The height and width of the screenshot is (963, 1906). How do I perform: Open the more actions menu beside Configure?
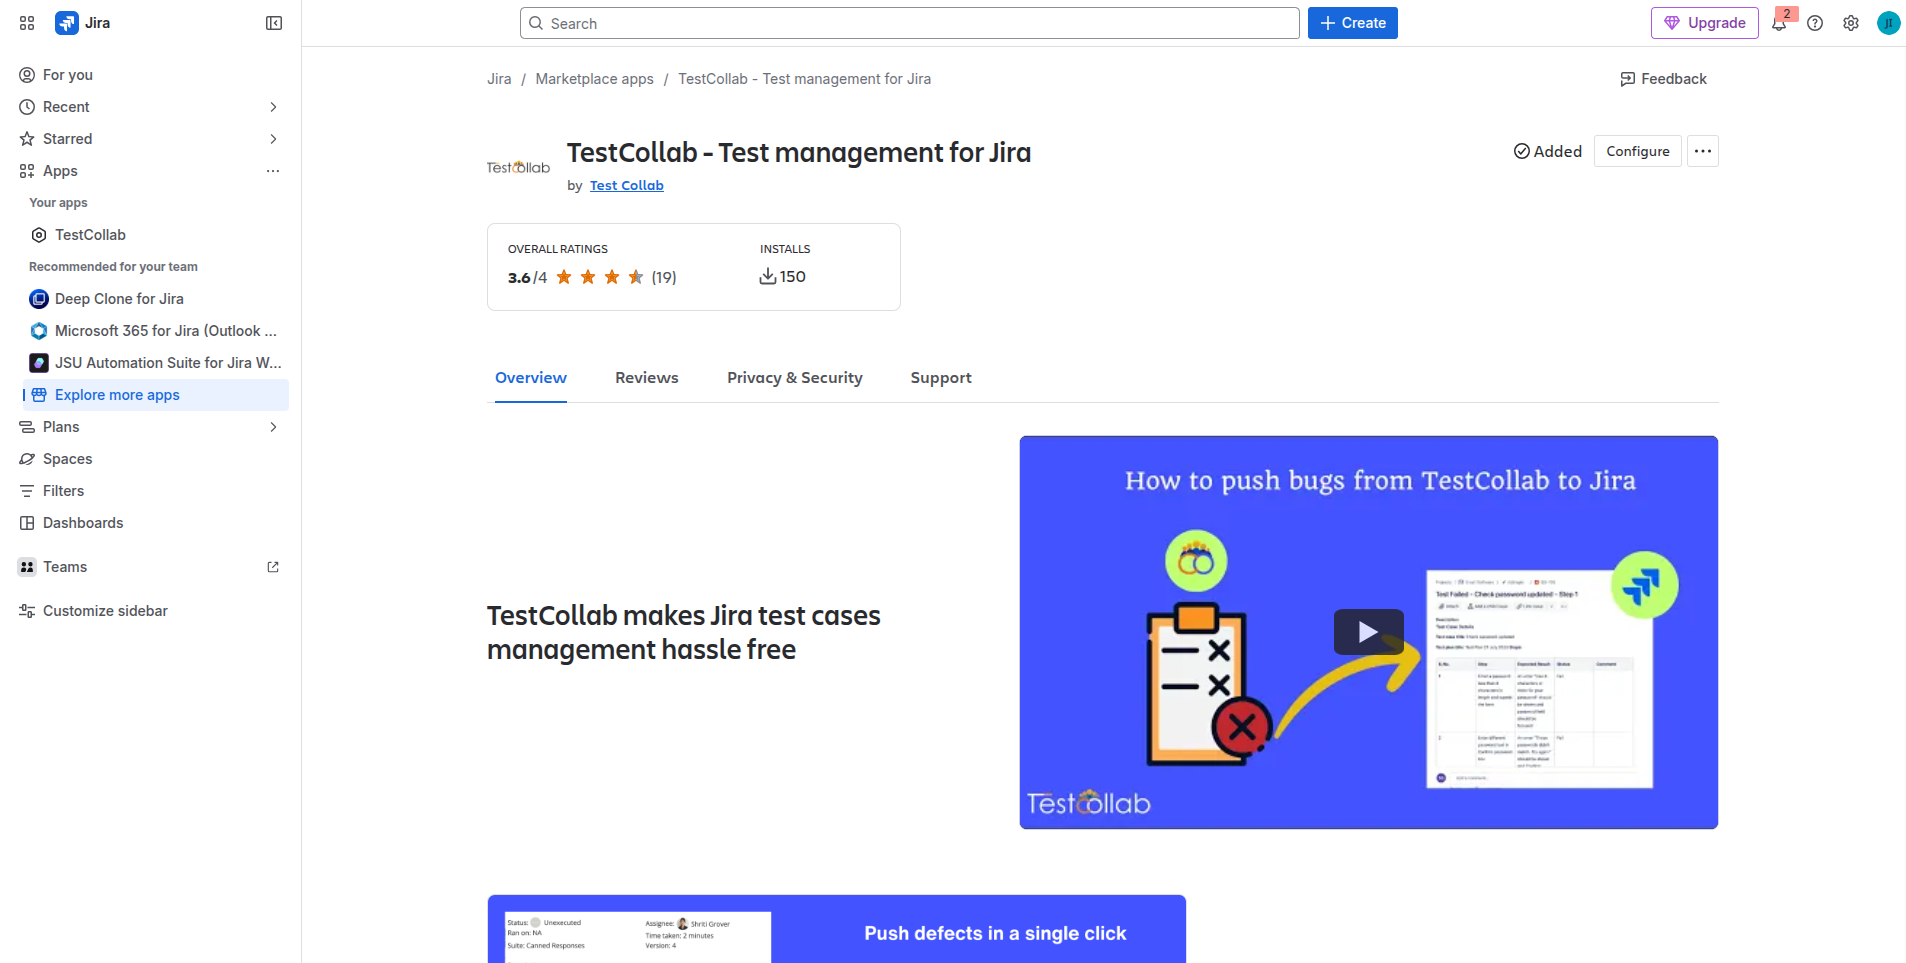pyautogui.click(x=1703, y=151)
